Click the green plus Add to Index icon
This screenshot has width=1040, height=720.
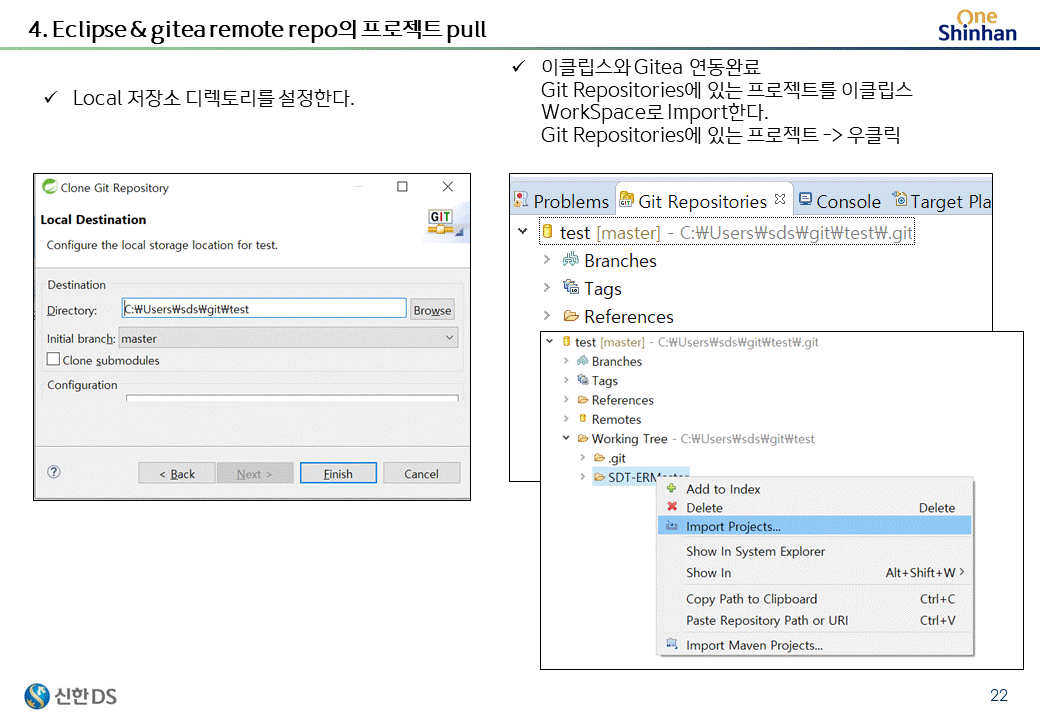(x=671, y=488)
